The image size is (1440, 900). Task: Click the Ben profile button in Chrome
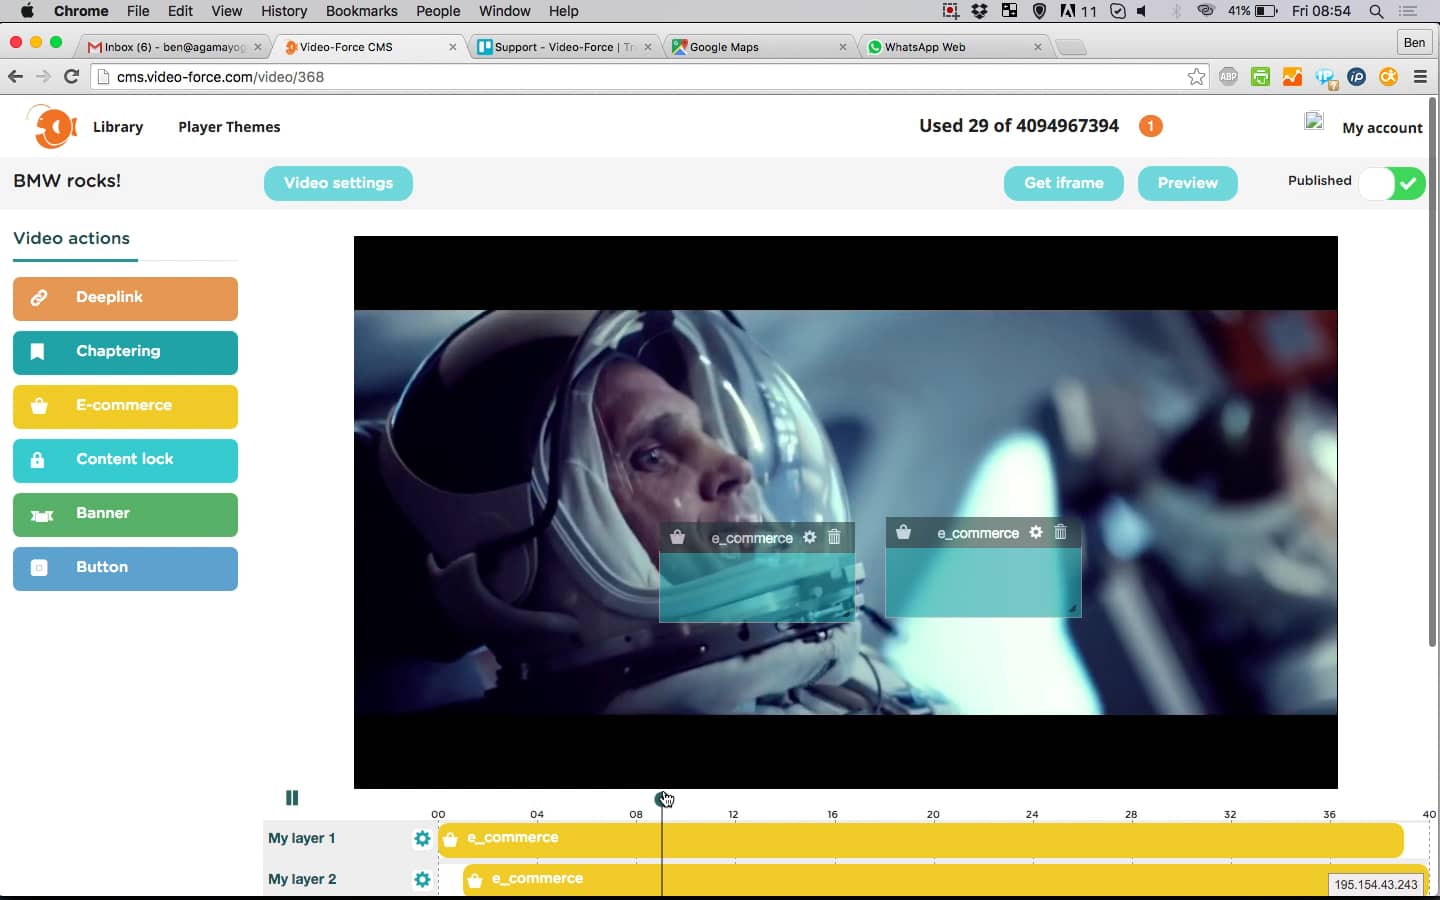(1414, 42)
